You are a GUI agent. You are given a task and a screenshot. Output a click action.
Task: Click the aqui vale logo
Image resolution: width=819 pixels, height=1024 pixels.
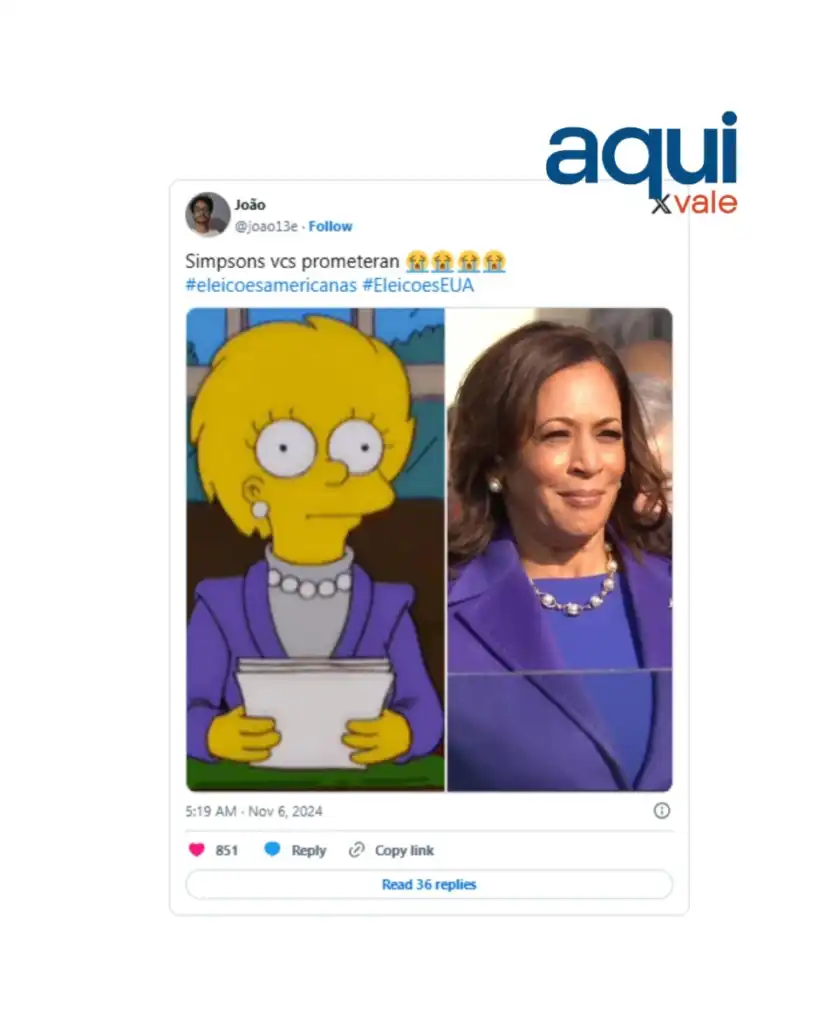click(x=642, y=163)
